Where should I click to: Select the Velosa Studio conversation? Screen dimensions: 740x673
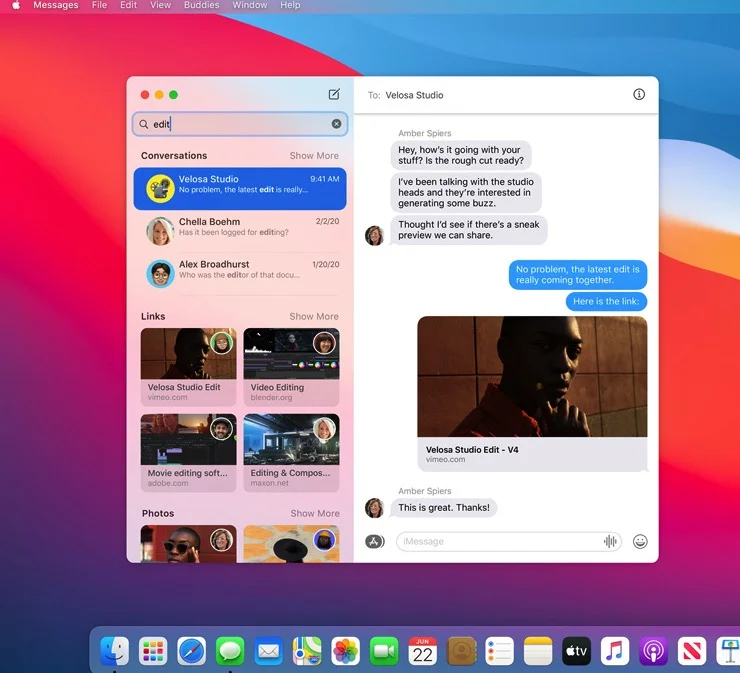pos(240,189)
